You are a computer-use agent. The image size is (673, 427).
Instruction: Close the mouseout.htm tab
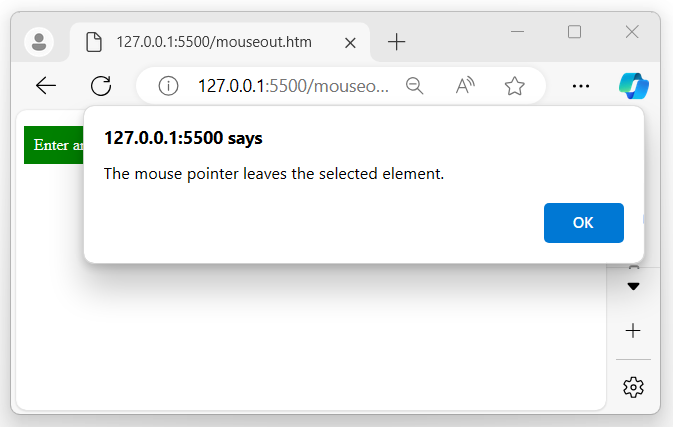pyautogui.click(x=350, y=42)
